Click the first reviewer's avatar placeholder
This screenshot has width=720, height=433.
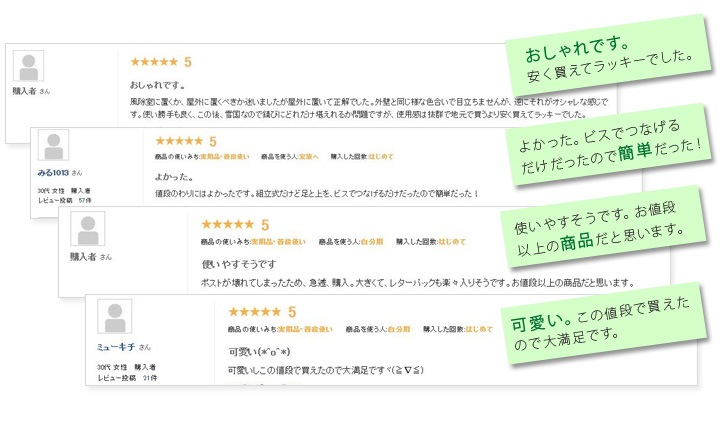point(30,67)
